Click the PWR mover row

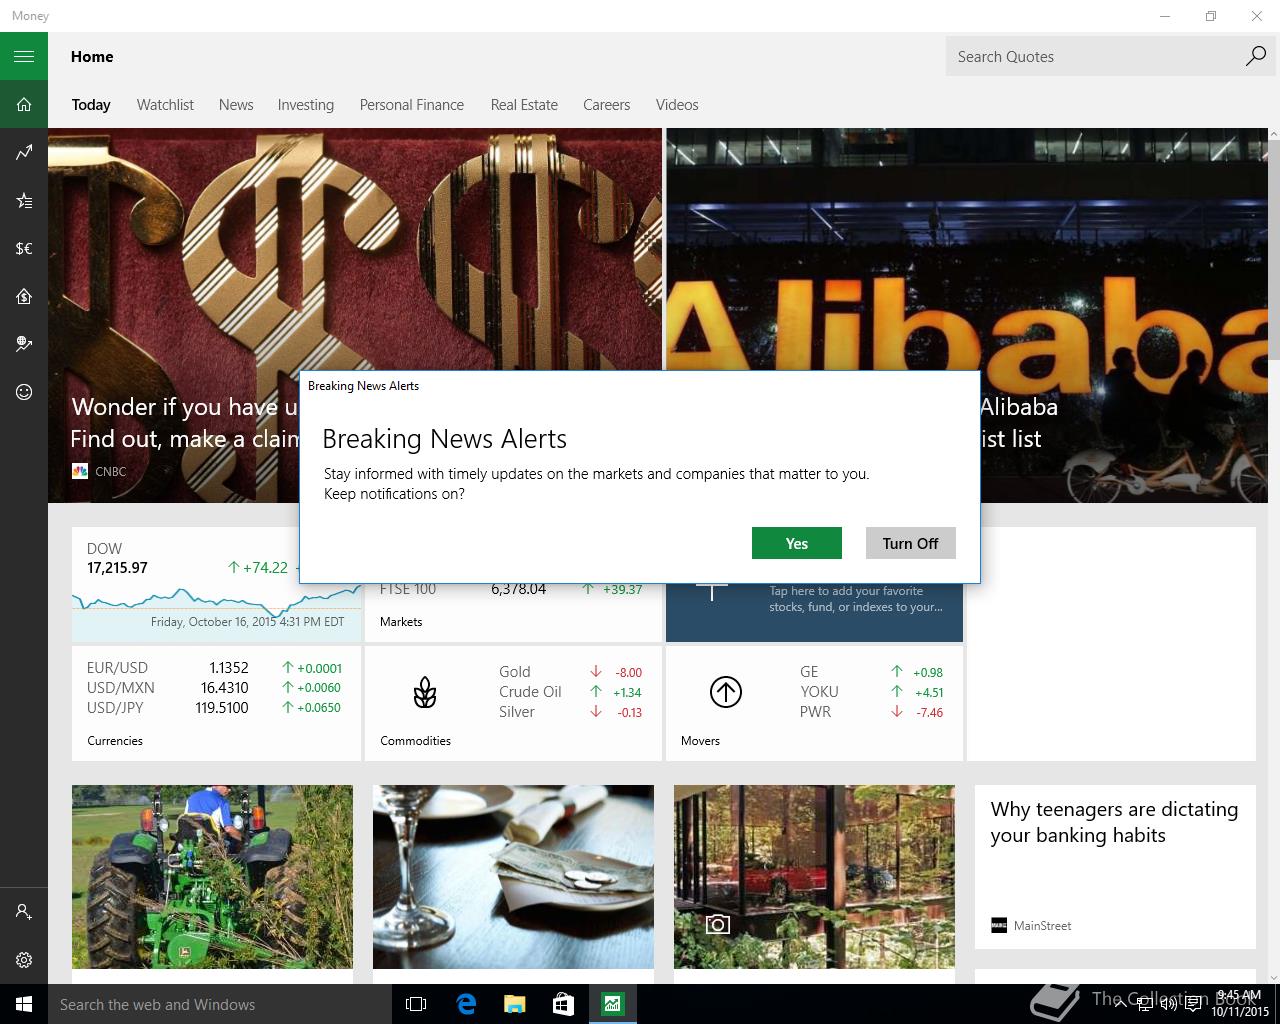click(x=871, y=712)
